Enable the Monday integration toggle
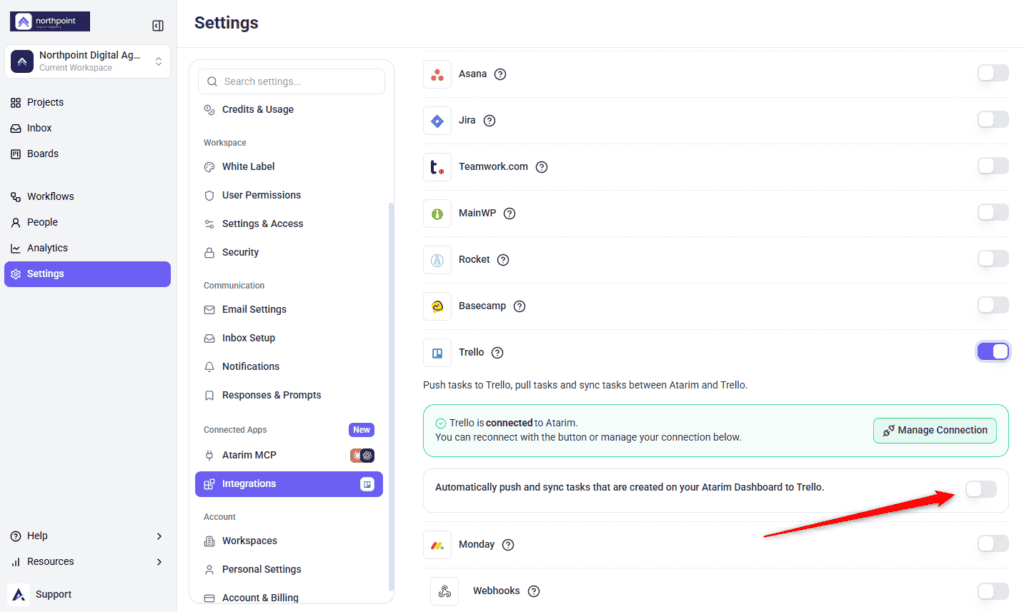The image size is (1024, 612). click(x=993, y=543)
